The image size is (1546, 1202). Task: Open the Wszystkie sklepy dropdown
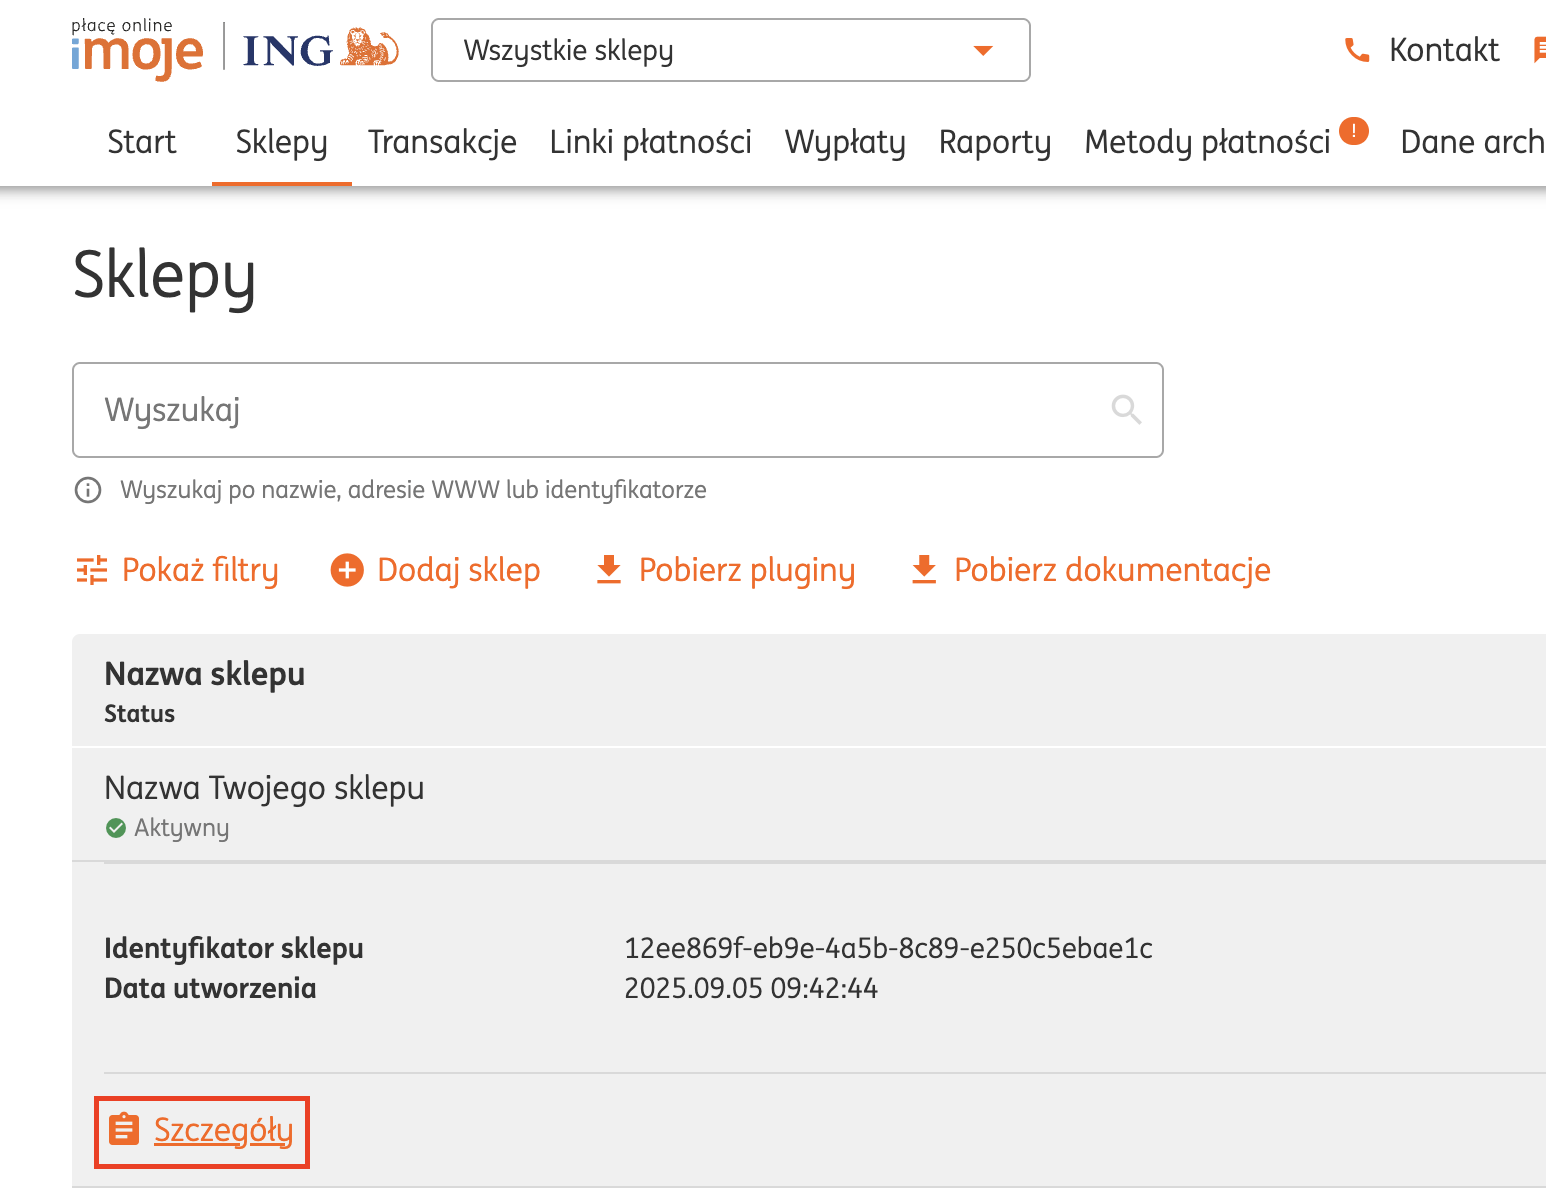(730, 50)
